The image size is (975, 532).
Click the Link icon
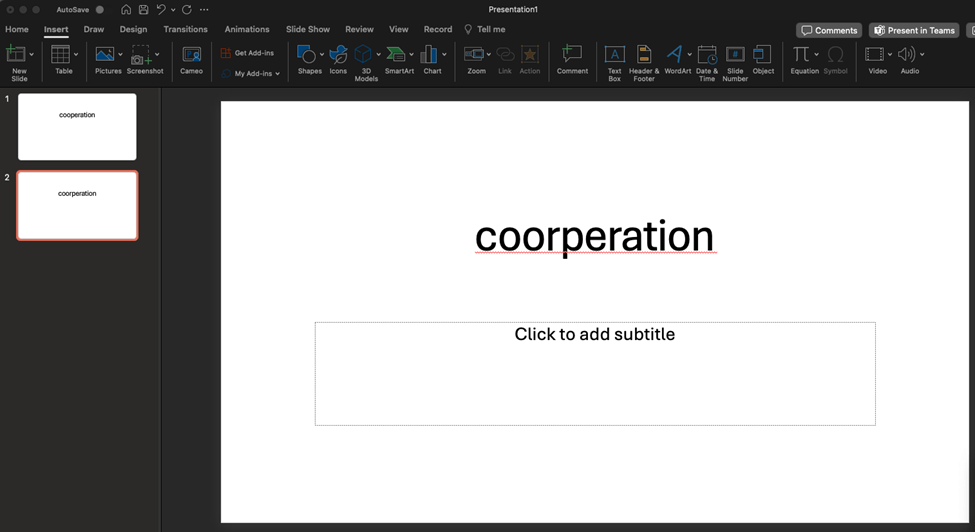click(x=505, y=55)
